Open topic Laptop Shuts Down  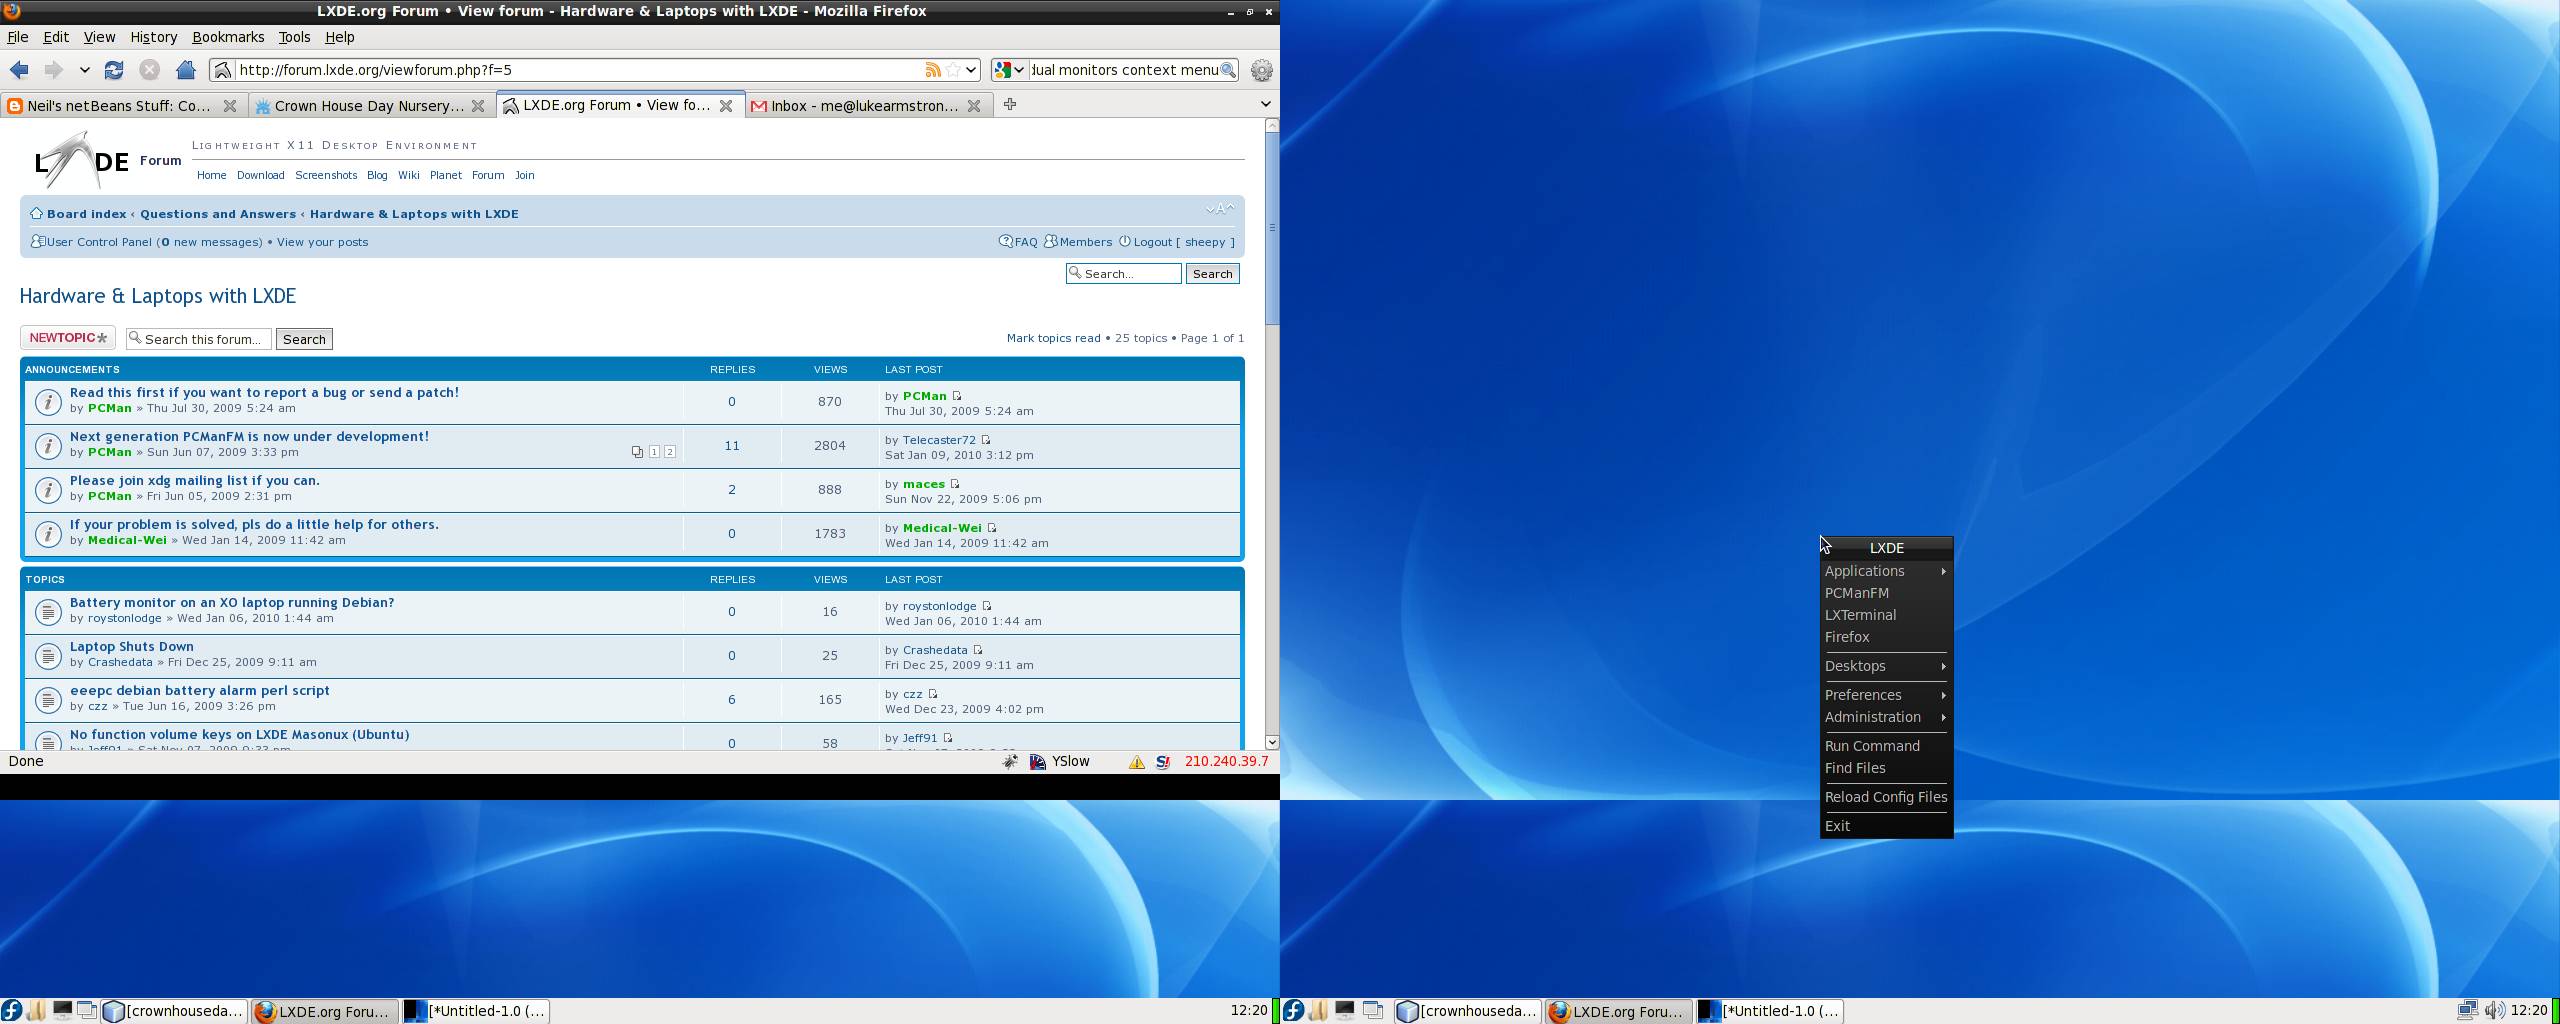click(x=132, y=646)
